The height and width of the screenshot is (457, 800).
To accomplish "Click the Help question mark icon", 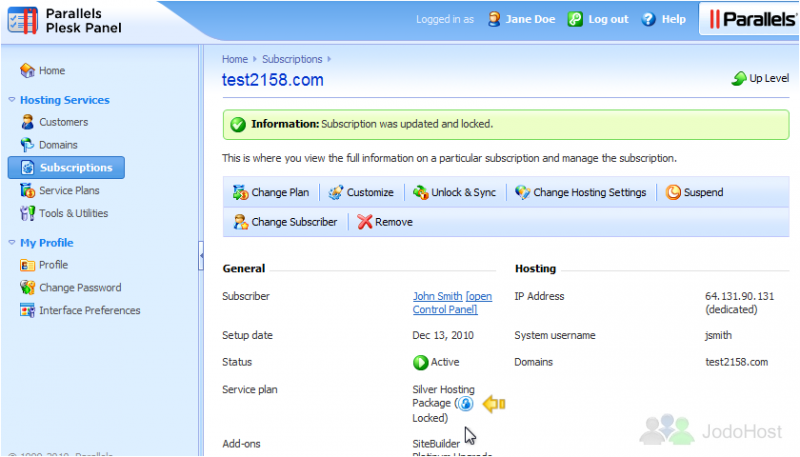I will click(x=648, y=19).
